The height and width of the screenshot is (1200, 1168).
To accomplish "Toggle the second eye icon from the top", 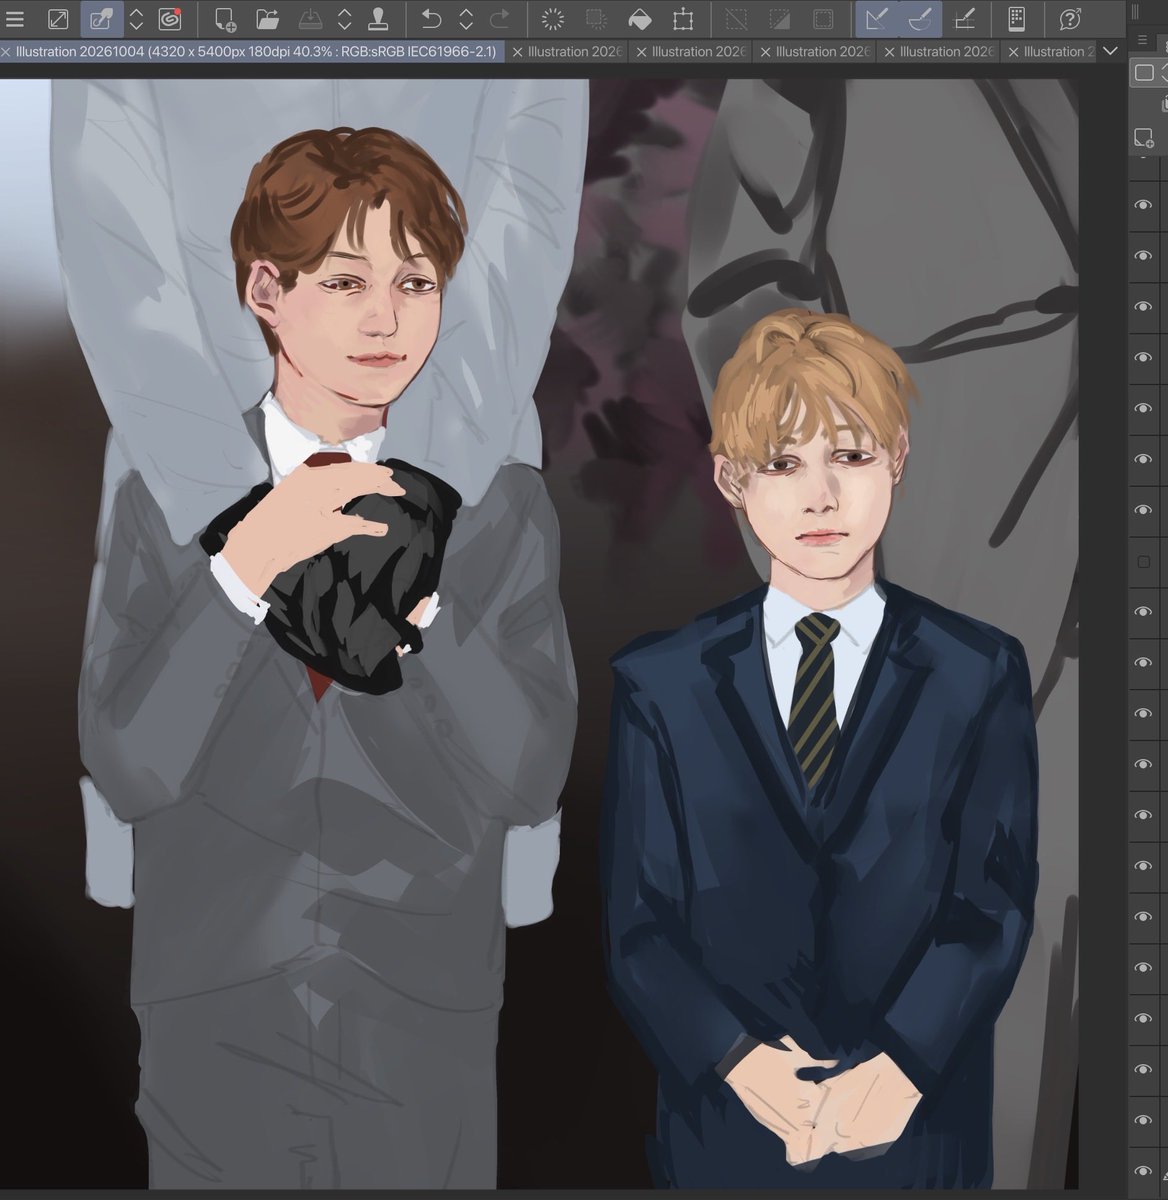I will point(1143,256).
